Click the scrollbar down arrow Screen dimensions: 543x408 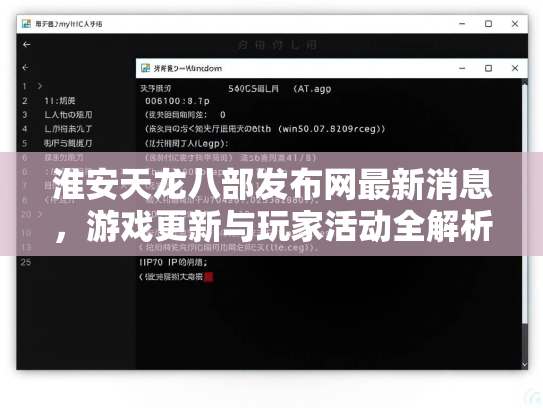click(x=525, y=364)
